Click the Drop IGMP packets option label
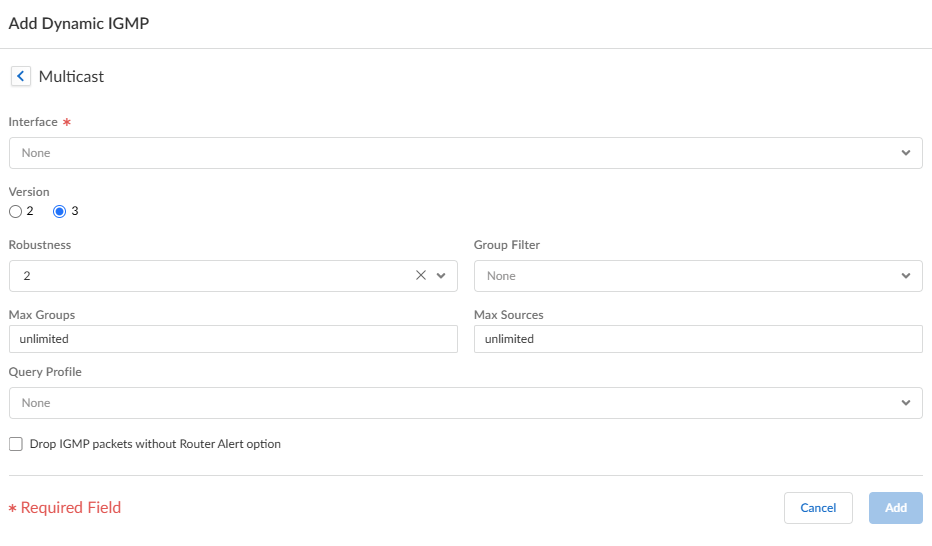The height and width of the screenshot is (546, 932). (x=155, y=444)
